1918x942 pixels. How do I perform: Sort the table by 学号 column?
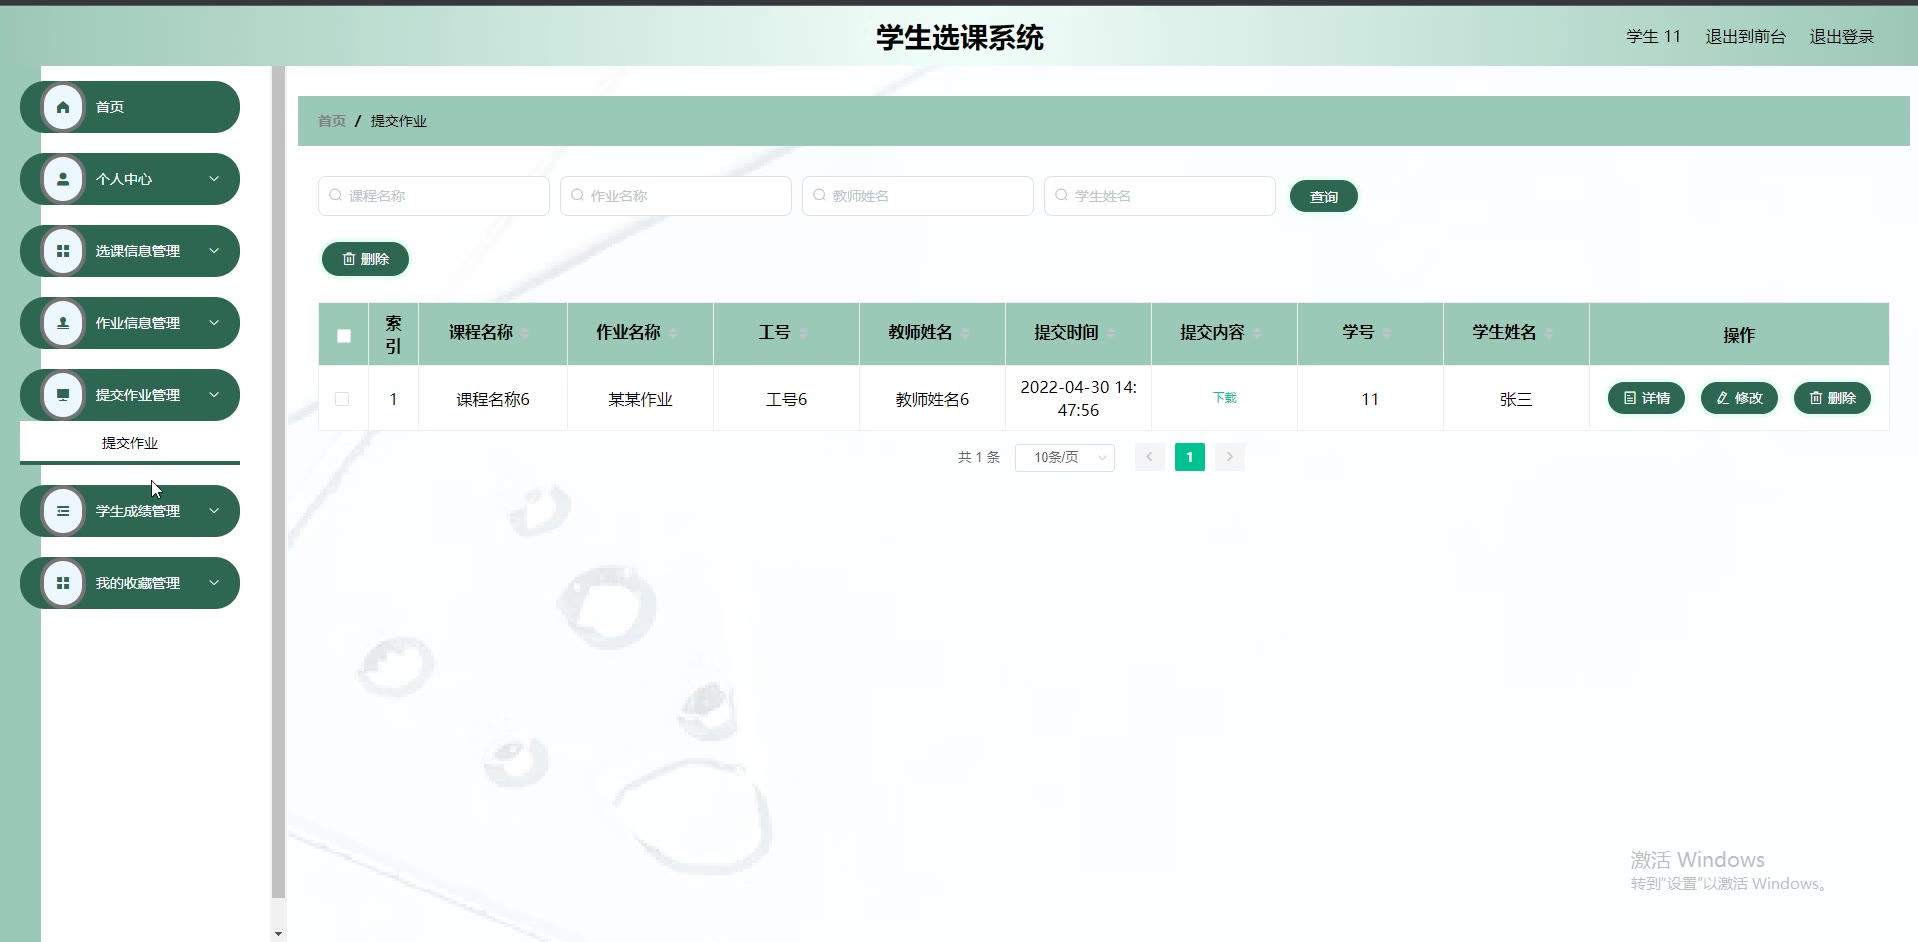(1387, 333)
